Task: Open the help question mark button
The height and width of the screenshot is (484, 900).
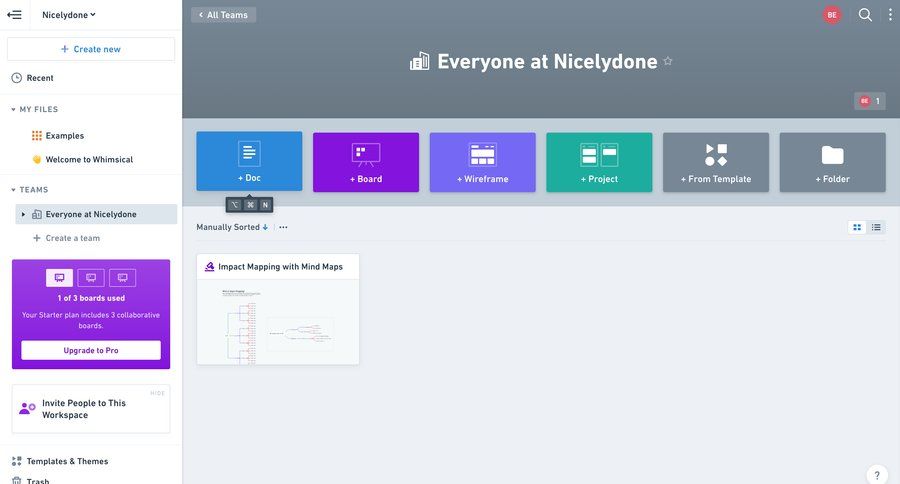Action: click(x=876, y=475)
